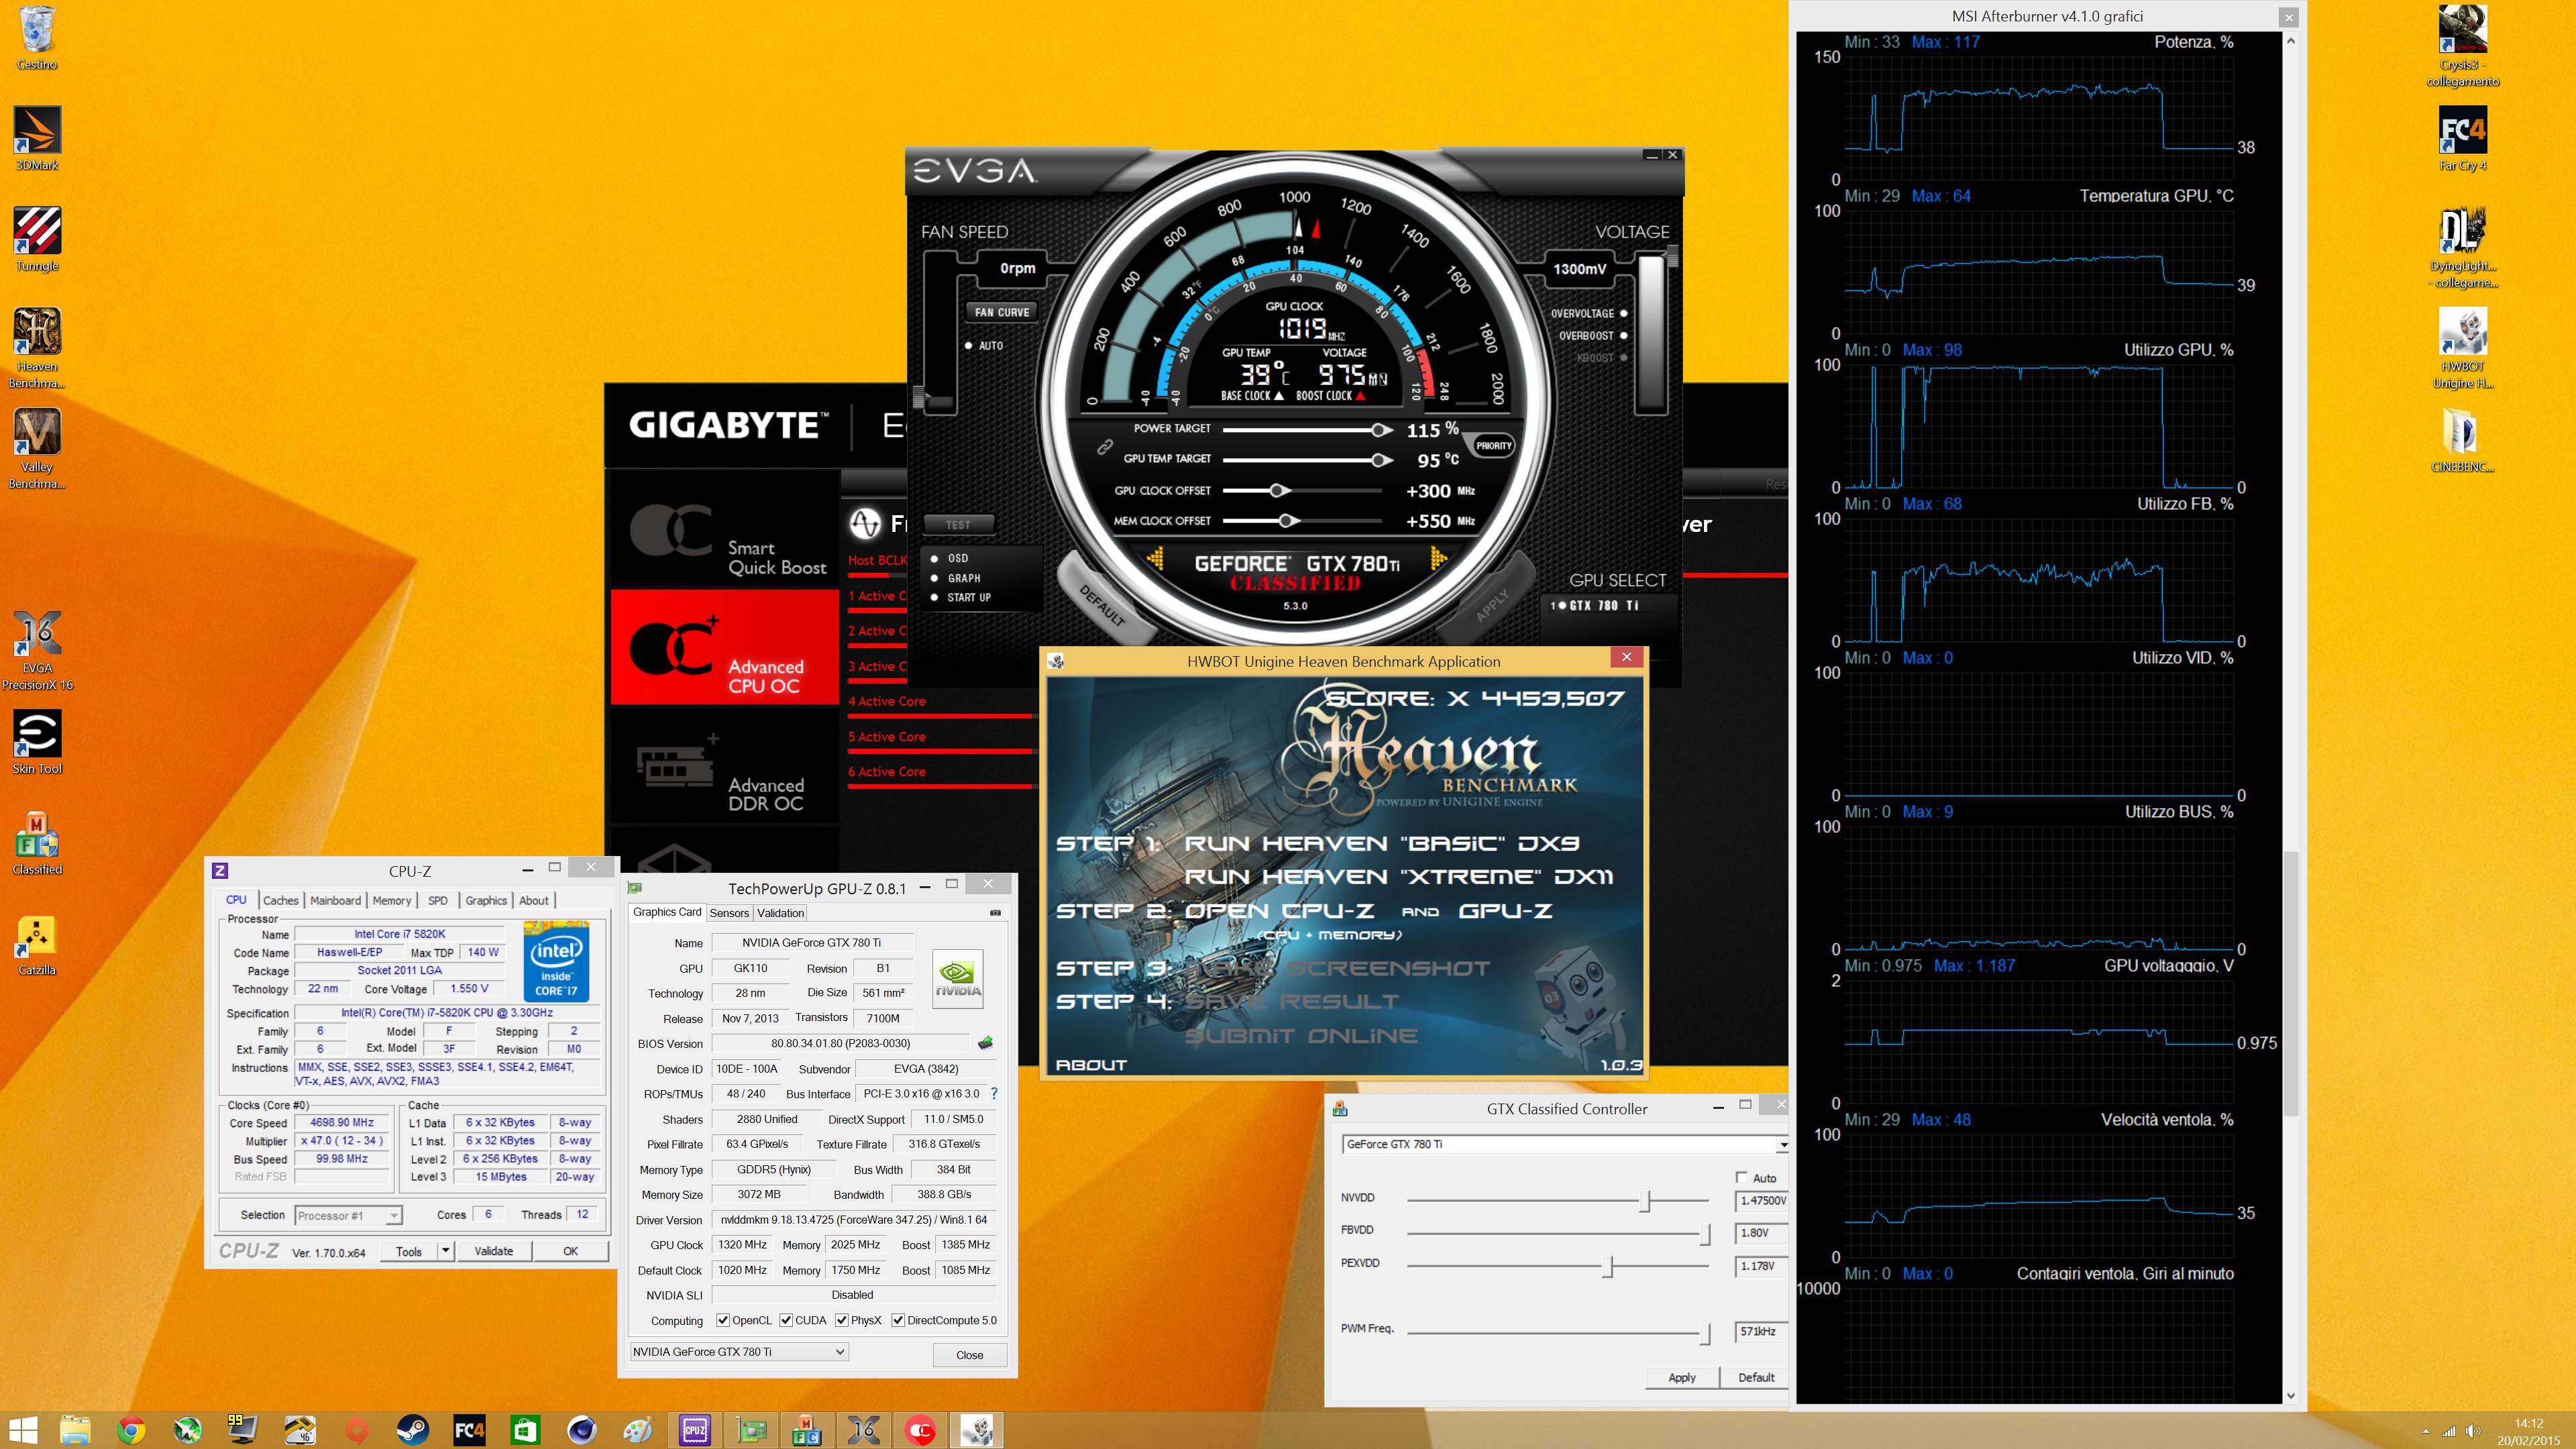Image resolution: width=2576 pixels, height=1449 pixels.
Task: Open the Sensors tab in GPU-Z
Action: [729, 912]
